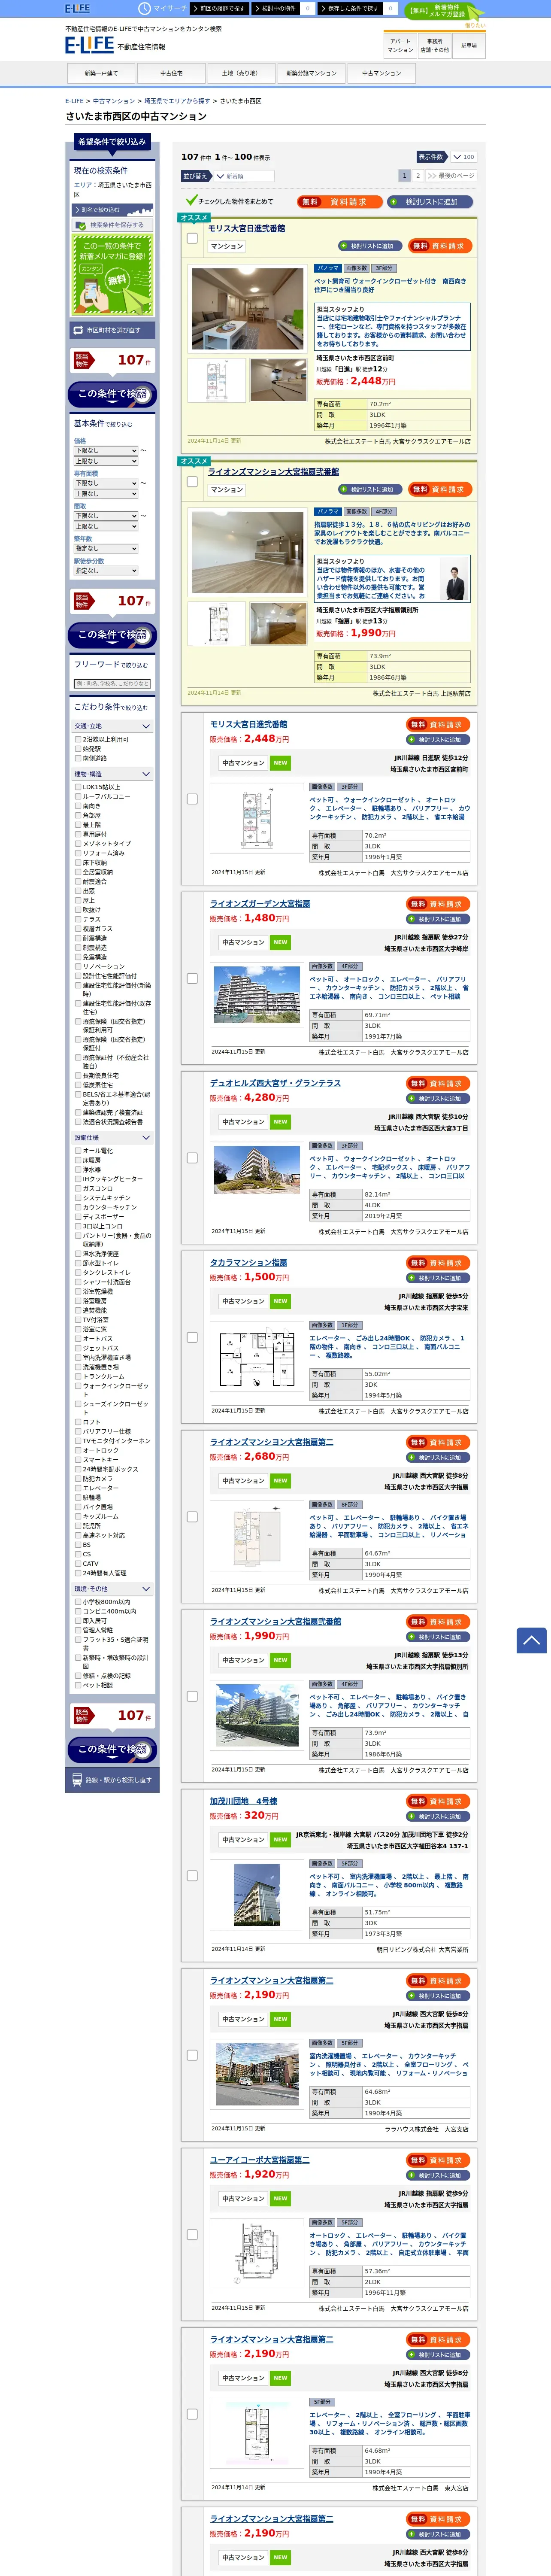The image size is (551, 2576).
Task: Check the box for featured モリス大宮日進弐番館
Action: click(192, 238)
